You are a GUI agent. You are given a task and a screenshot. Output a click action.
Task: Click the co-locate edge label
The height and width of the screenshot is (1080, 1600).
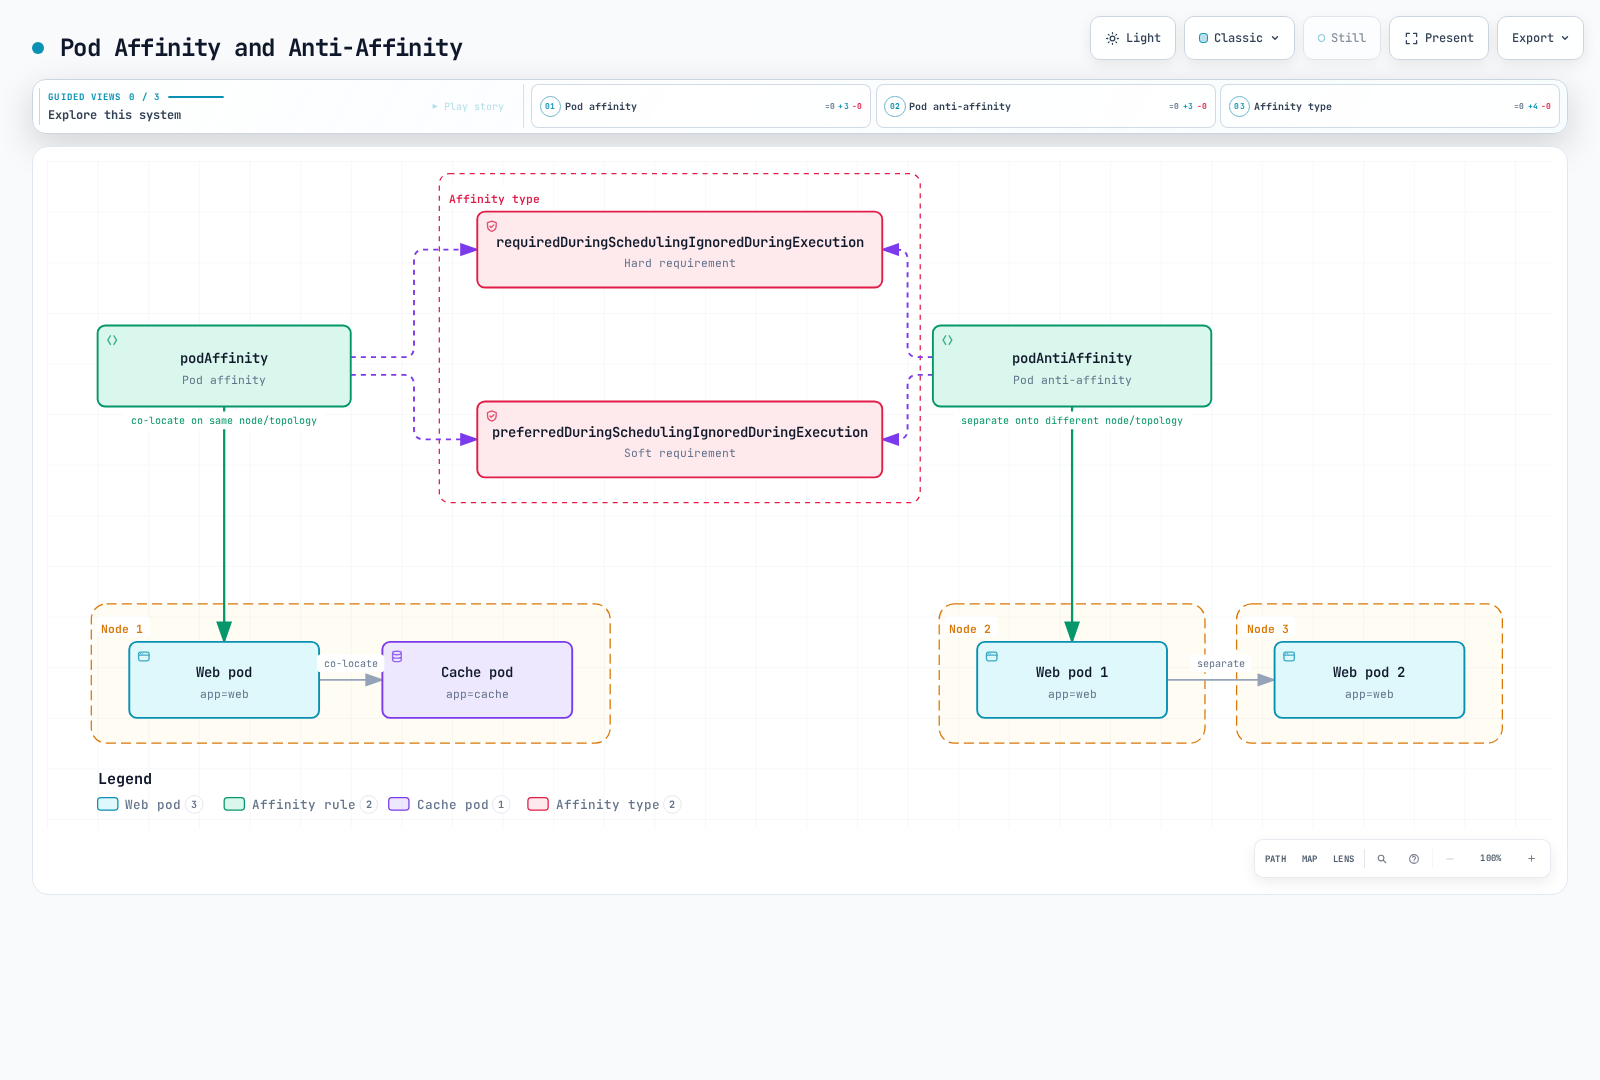coord(351,664)
